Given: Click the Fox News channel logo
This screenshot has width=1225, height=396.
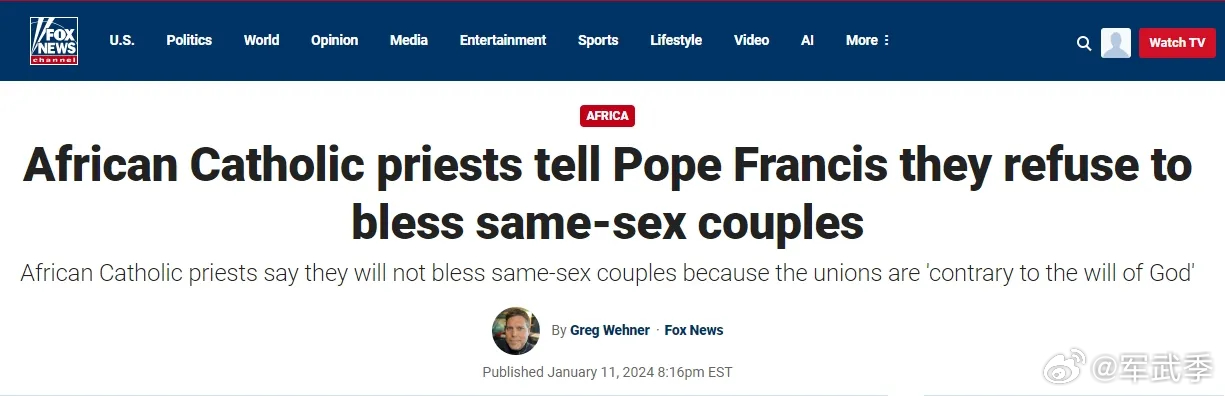Looking at the screenshot, I should tap(54, 41).
